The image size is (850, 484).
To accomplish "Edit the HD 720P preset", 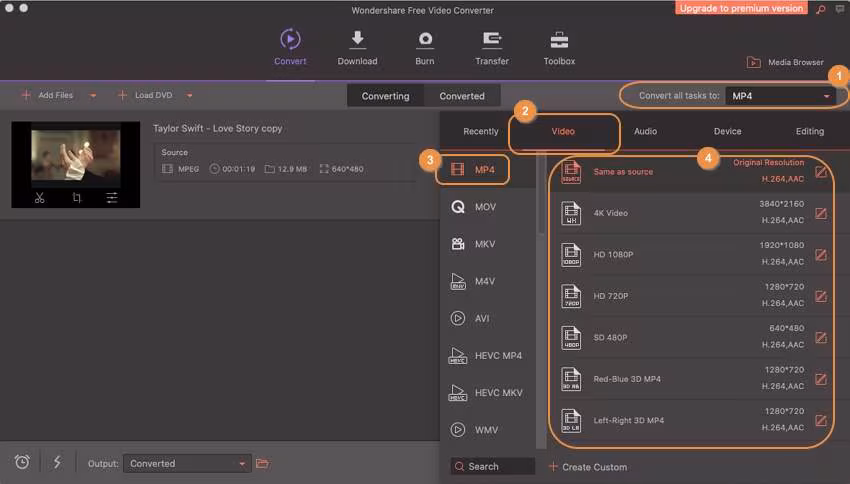I will (821, 296).
